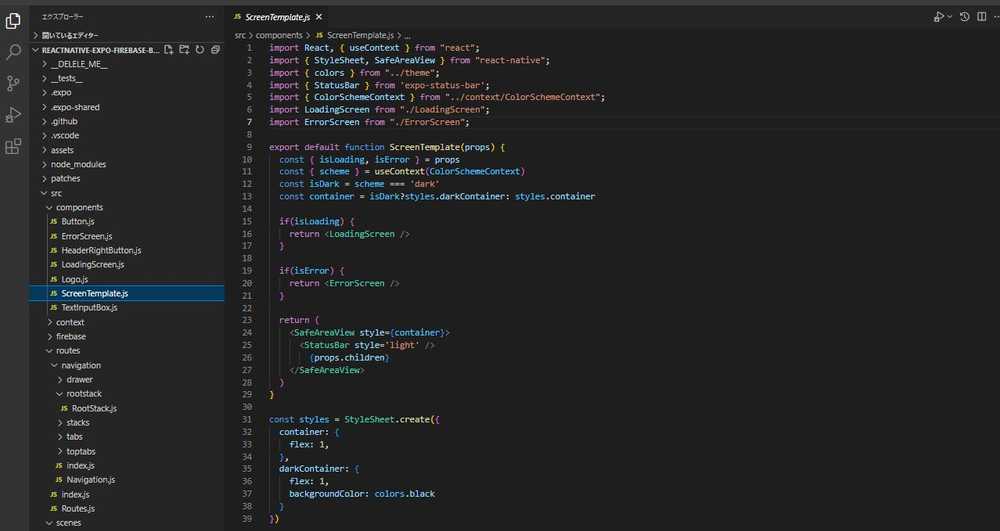Split the editor to the right
The width and height of the screenshot is (1000, 531).
[981, 17]
